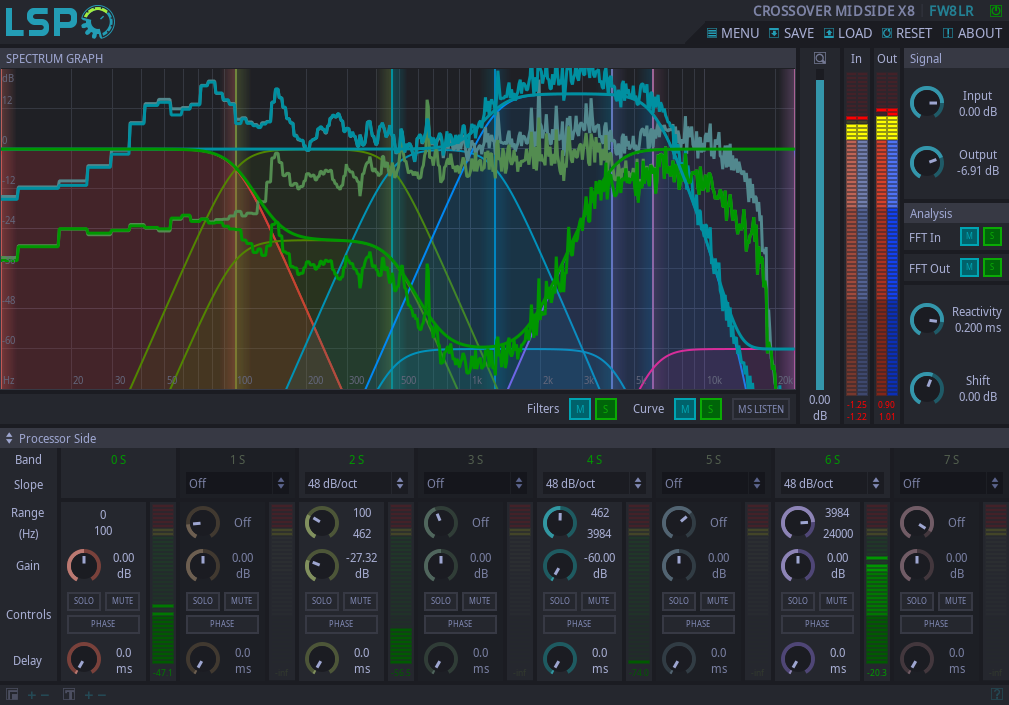Click the minus beside the font scaling icon
1009x705 pixels.
click(102, 695)
